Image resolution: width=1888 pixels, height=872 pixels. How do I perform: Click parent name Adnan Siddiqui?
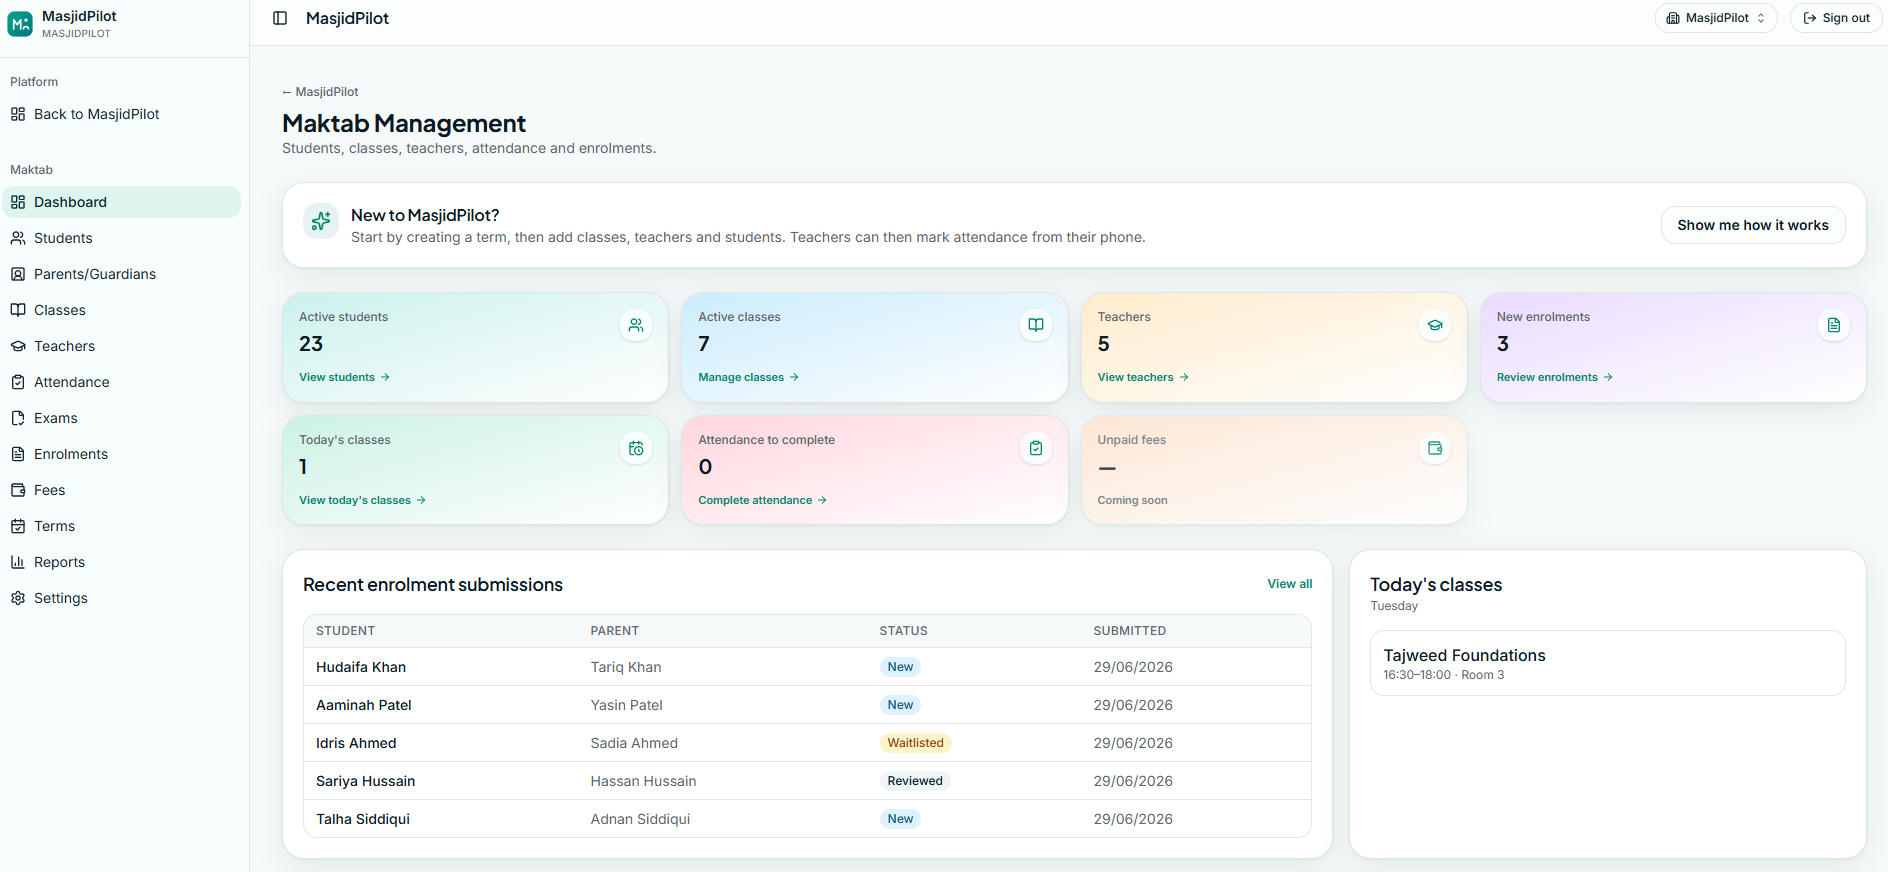[x=640, y=819]
